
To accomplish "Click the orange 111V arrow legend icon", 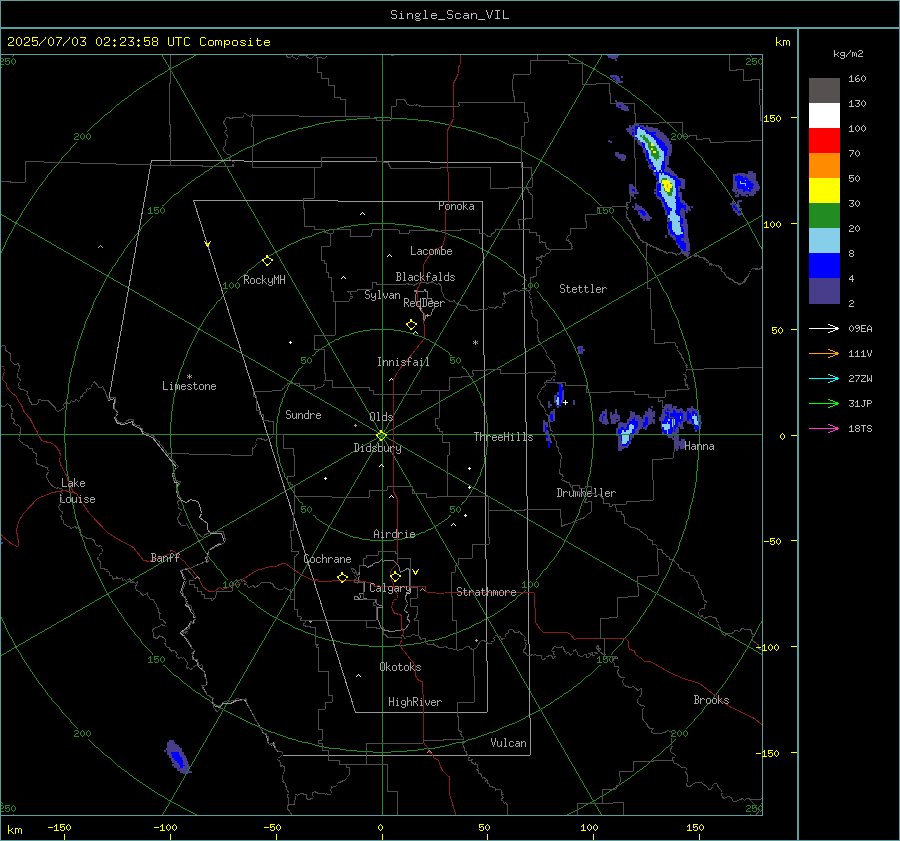I will pos(824,354).
